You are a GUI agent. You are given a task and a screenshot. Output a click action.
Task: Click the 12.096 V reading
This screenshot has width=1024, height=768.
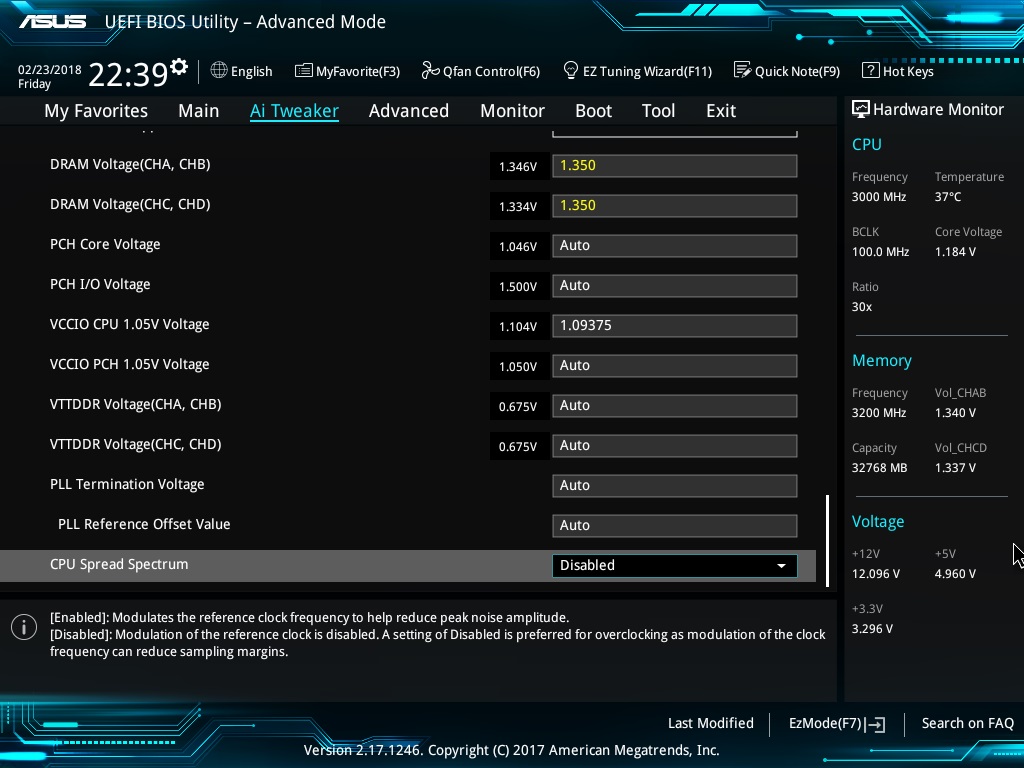876,573
